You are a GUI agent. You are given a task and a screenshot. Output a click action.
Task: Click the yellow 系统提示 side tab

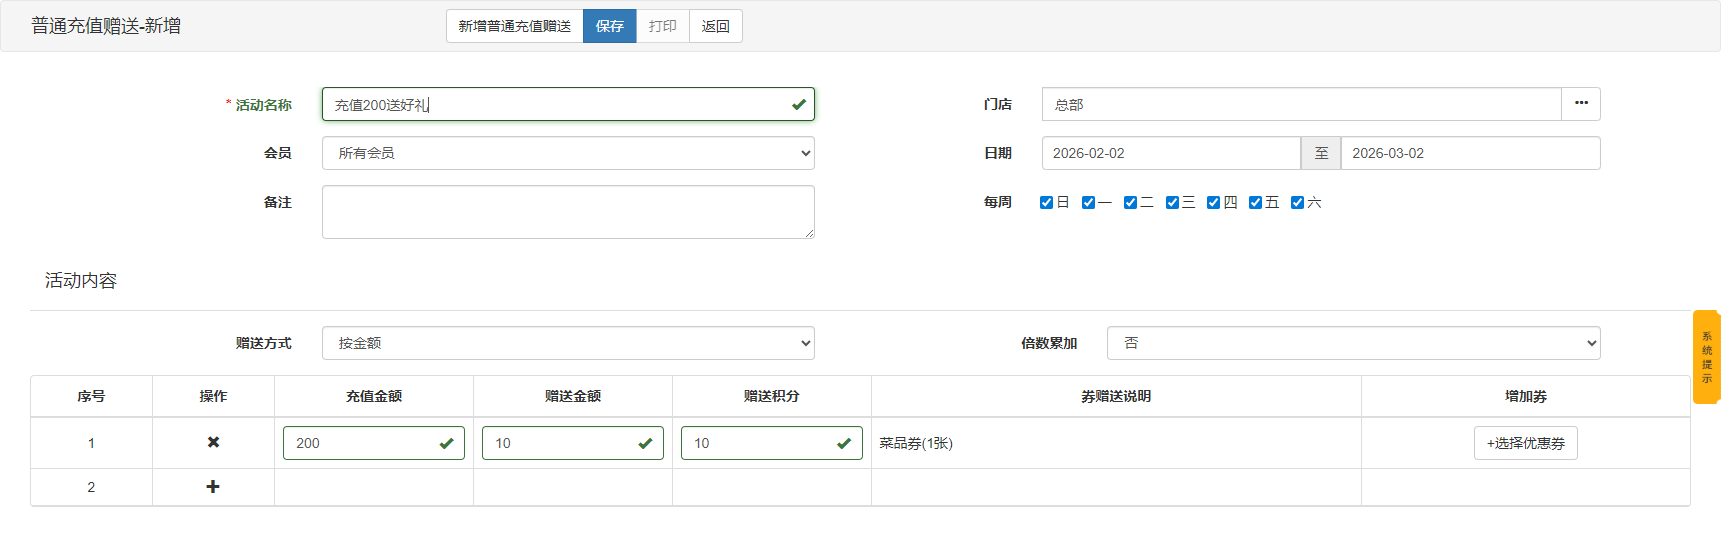pyautogui.click(x=1706, y=357)
